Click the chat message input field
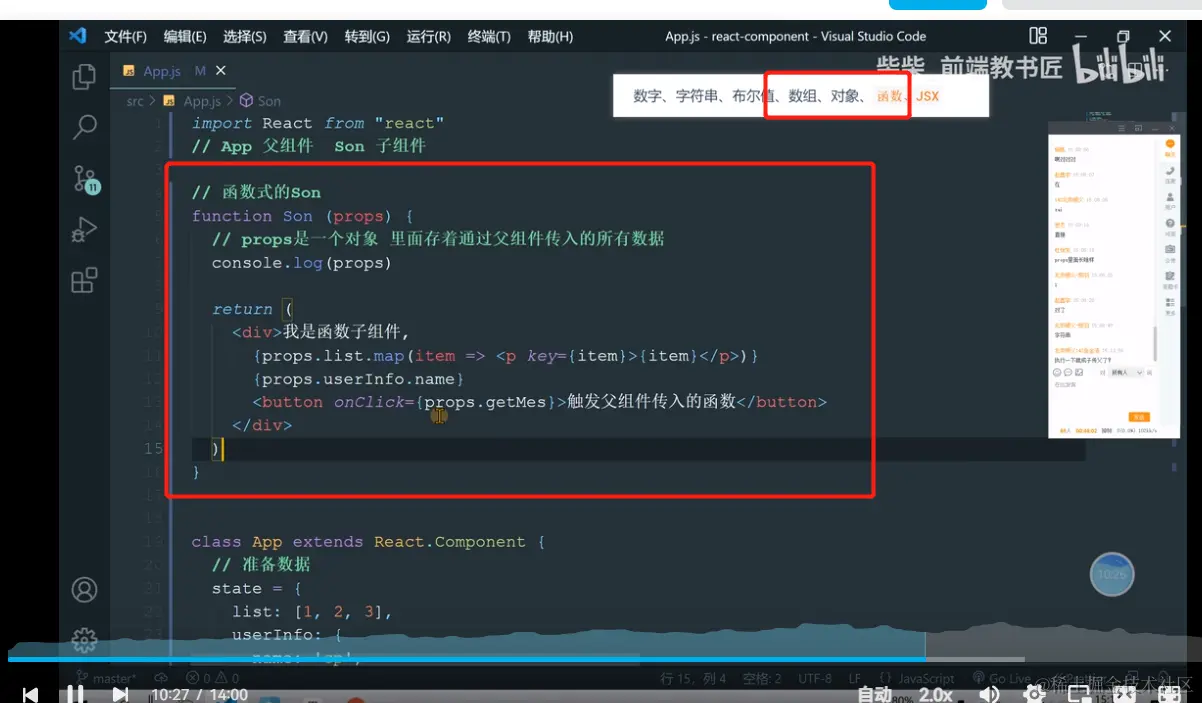Image resolution: width=1202 pixels, height=703 pixels. pyautogui.click(x=1103, y=395)
